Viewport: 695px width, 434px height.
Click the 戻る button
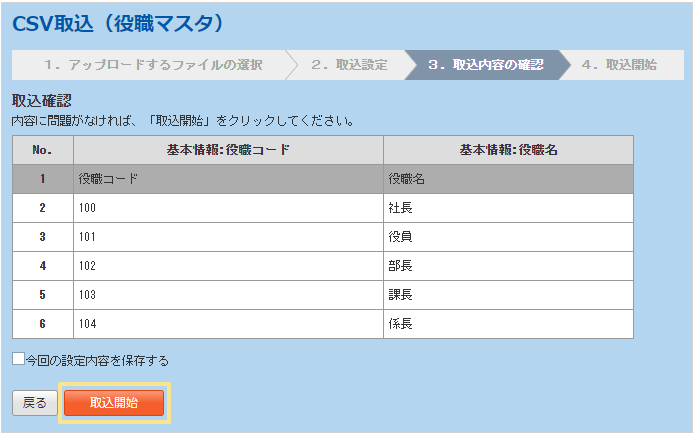(34, 402)
